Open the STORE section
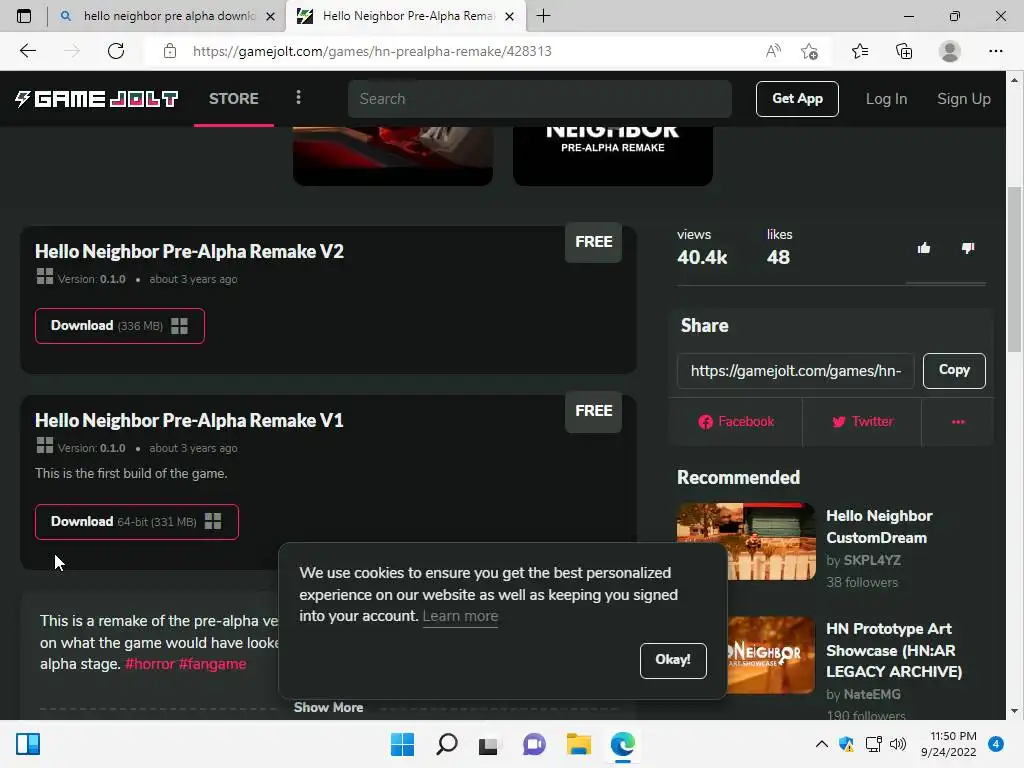 pyautogui.click(x=234, y=99)
